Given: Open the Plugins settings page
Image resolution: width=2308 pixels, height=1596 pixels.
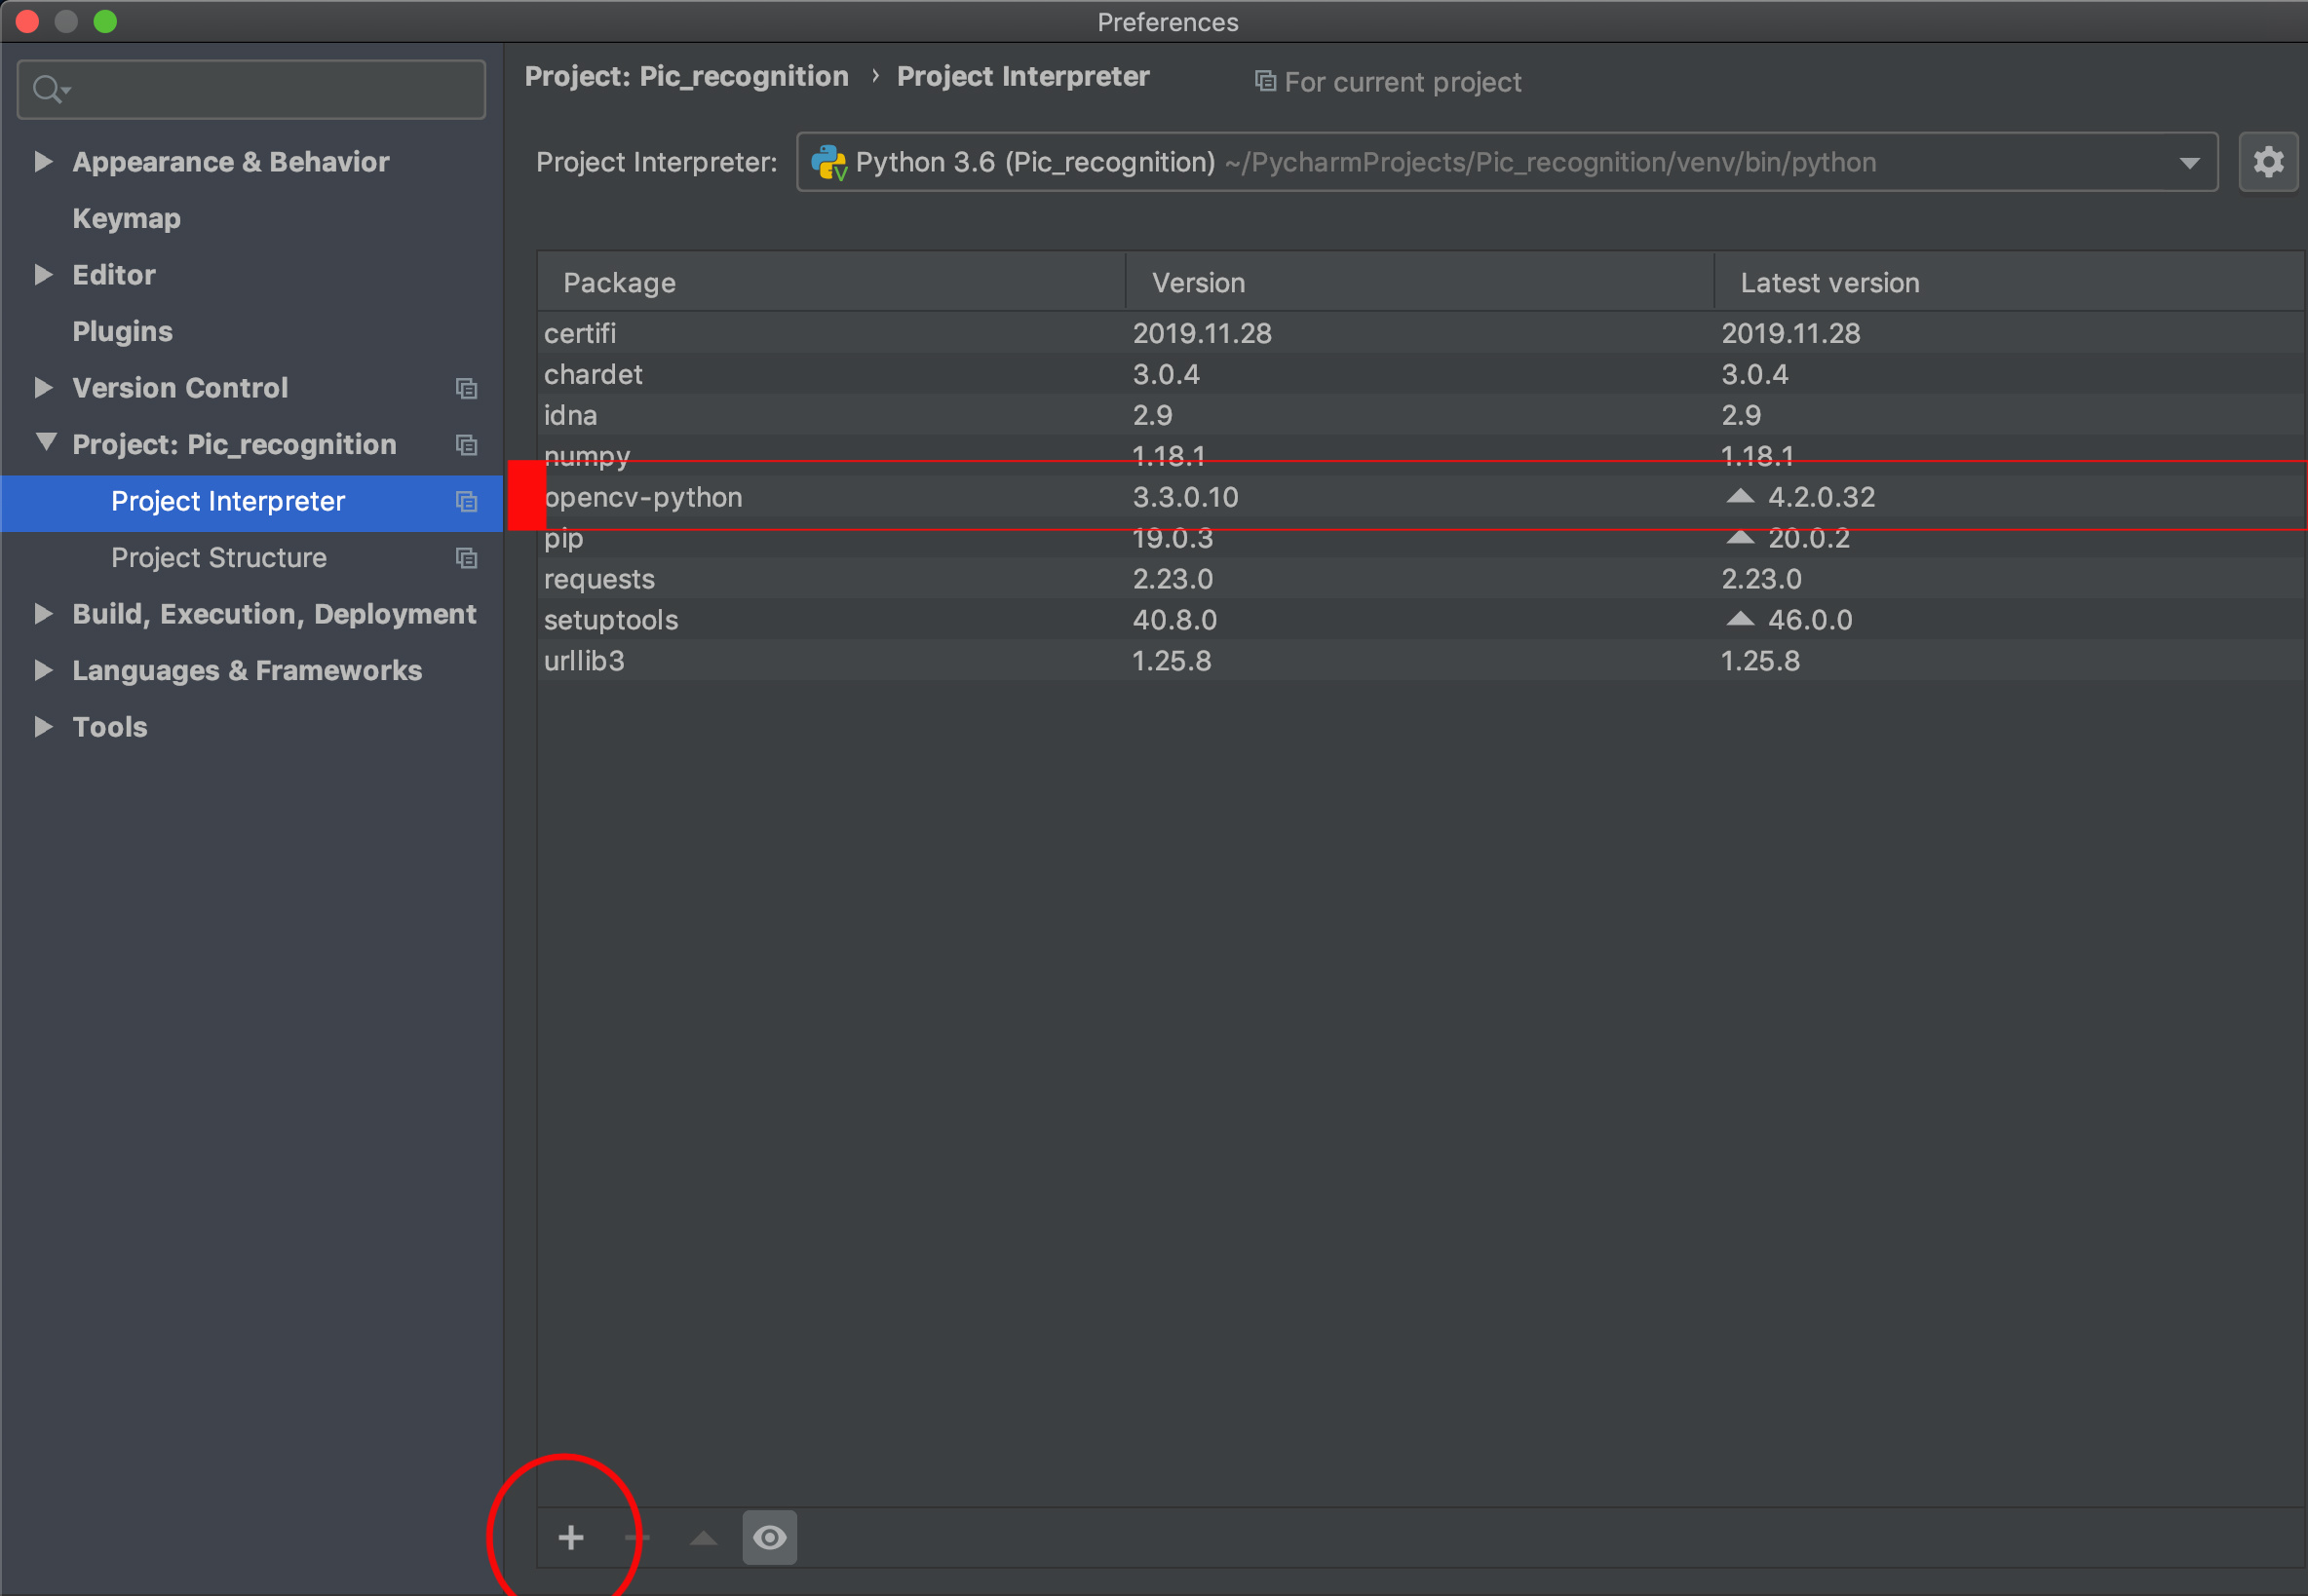Looking at the screenshot, I should (122, 332).
